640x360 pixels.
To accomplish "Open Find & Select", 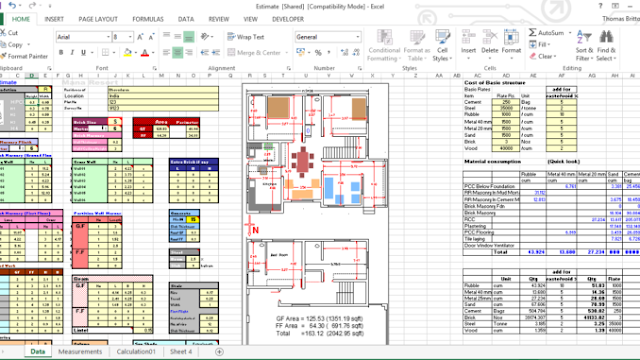I will (x=606, y=46).
